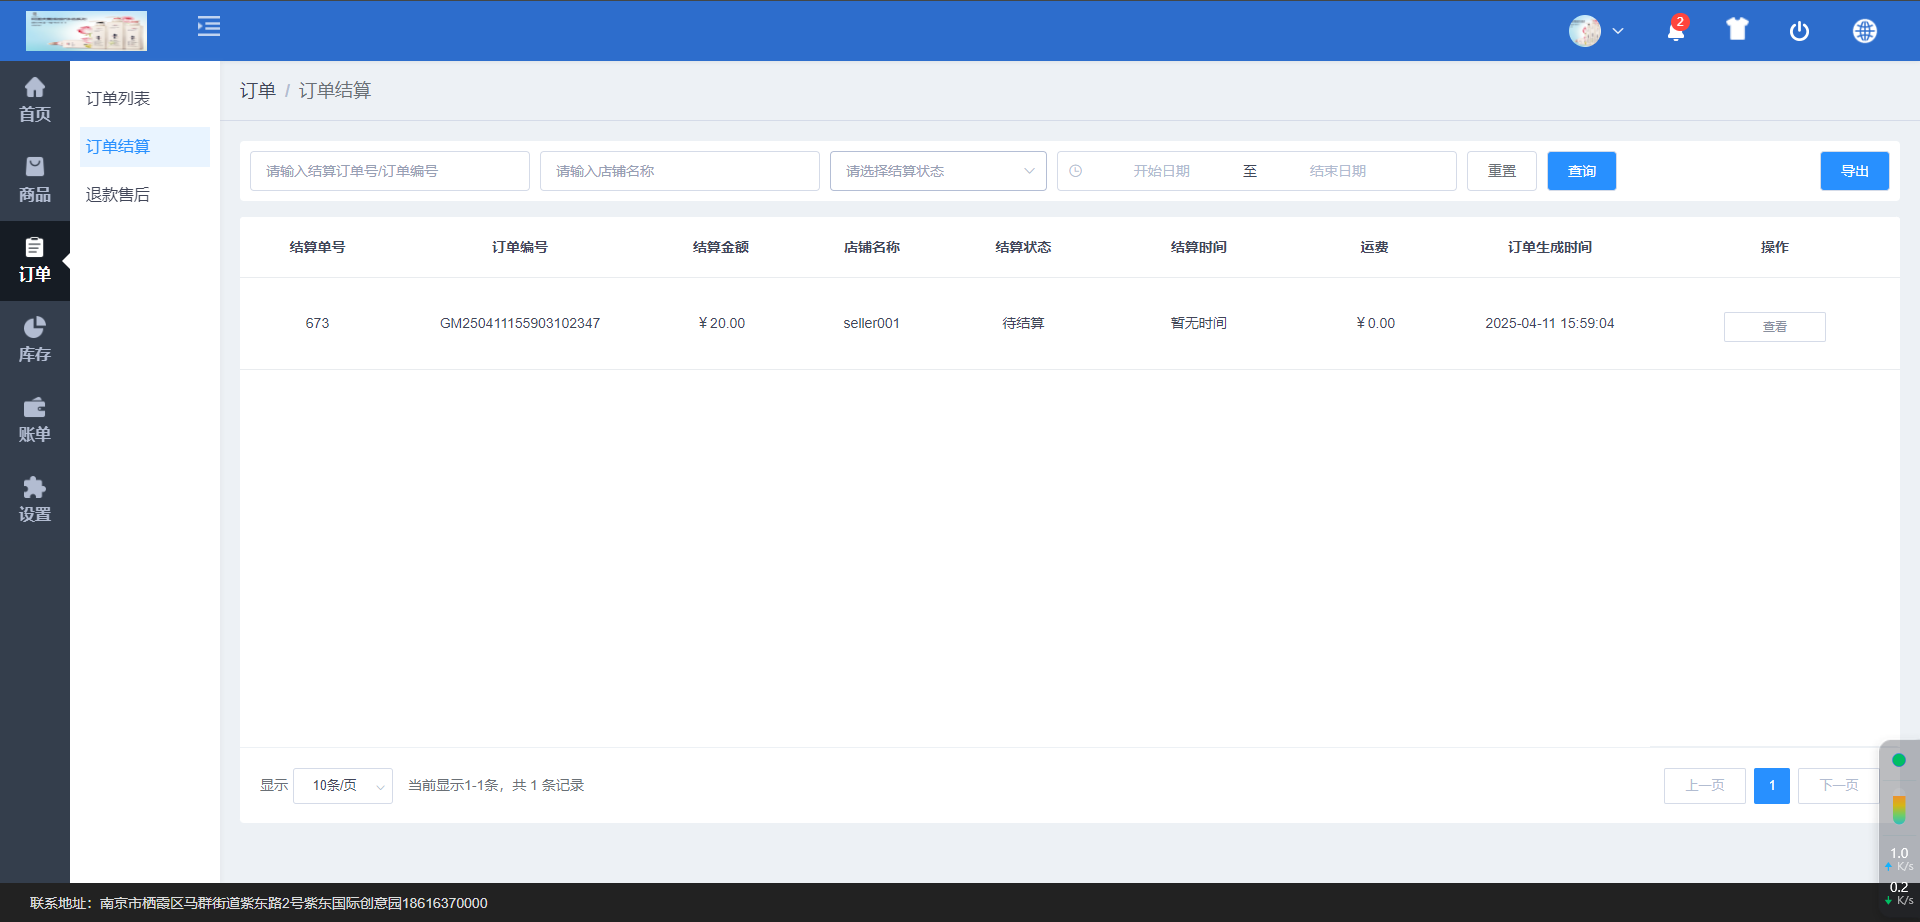Viewport: 1920px width, 922px height.
Task: Select 订单列表 in the submenu
Action: (x=118, y=99)
